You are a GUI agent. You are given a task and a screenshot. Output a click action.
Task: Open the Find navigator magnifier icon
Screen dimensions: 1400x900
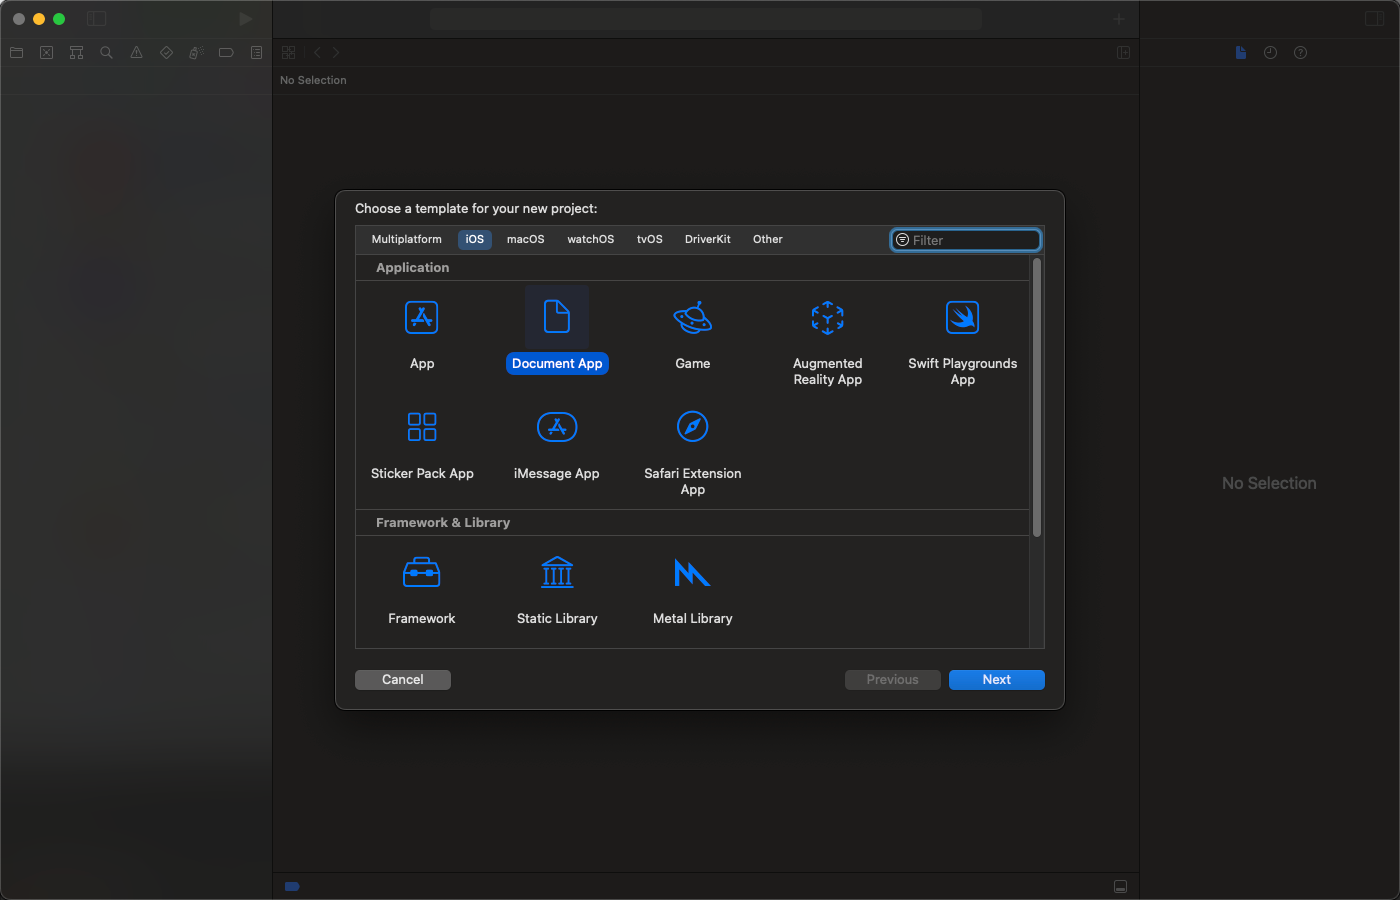106,52
